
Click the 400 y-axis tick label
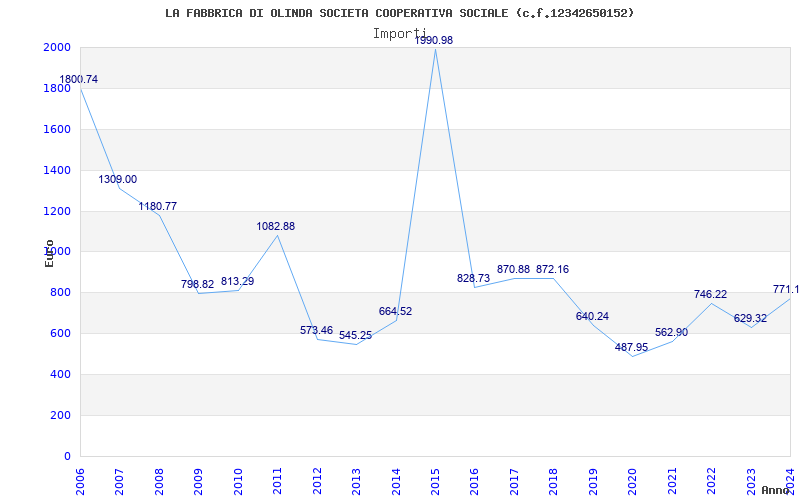61,374
